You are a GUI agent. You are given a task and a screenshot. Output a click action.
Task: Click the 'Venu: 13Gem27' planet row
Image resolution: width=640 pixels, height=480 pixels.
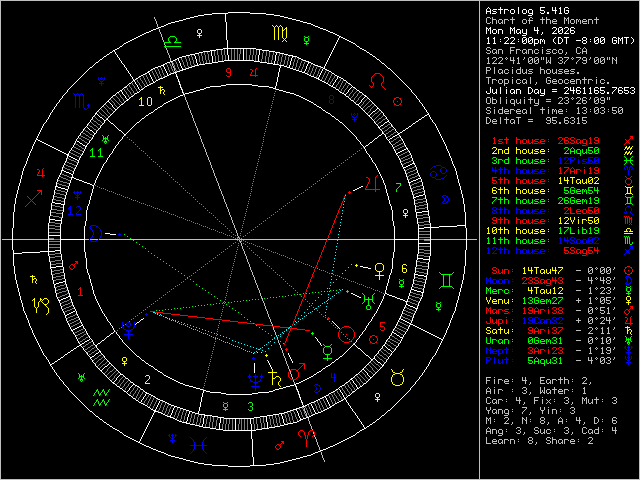559,301
